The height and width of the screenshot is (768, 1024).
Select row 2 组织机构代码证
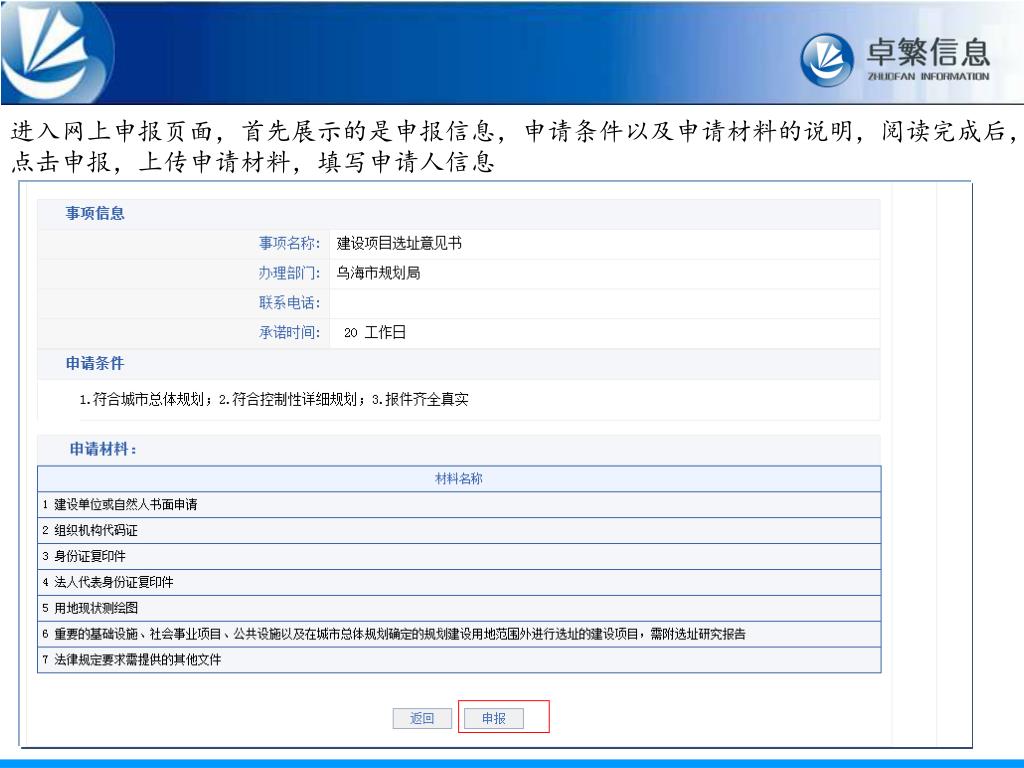pyautogui.click(x=459, y=530)
